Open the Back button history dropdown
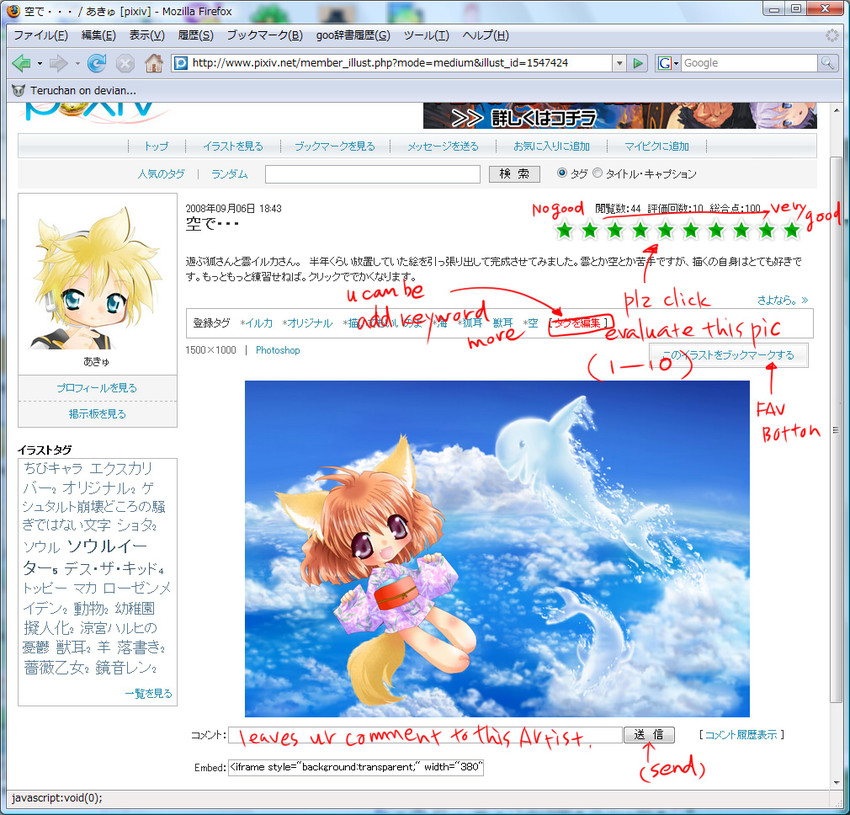 40,64
